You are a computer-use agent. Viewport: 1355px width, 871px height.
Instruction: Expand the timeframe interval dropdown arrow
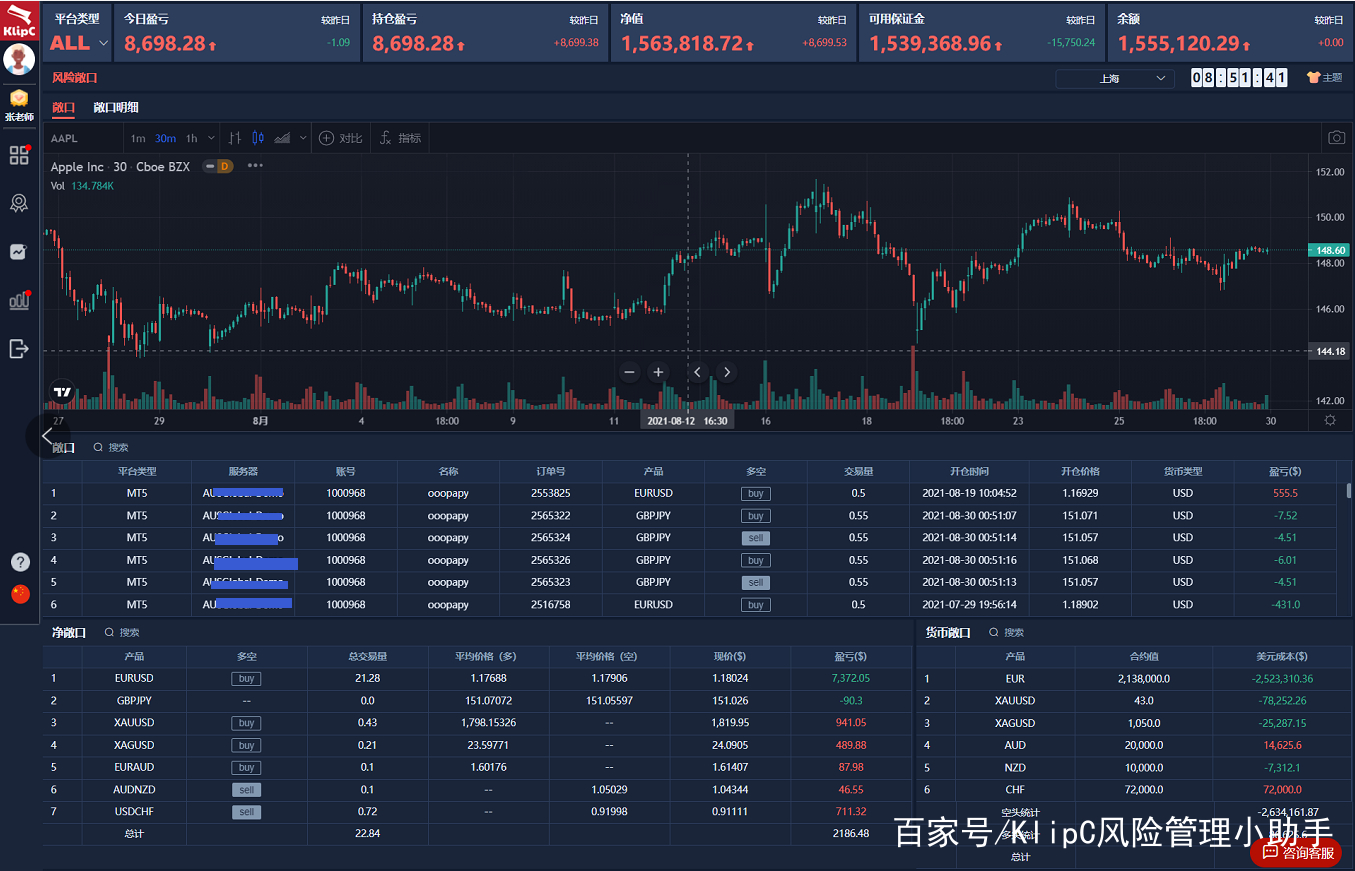tap(210, 138)
